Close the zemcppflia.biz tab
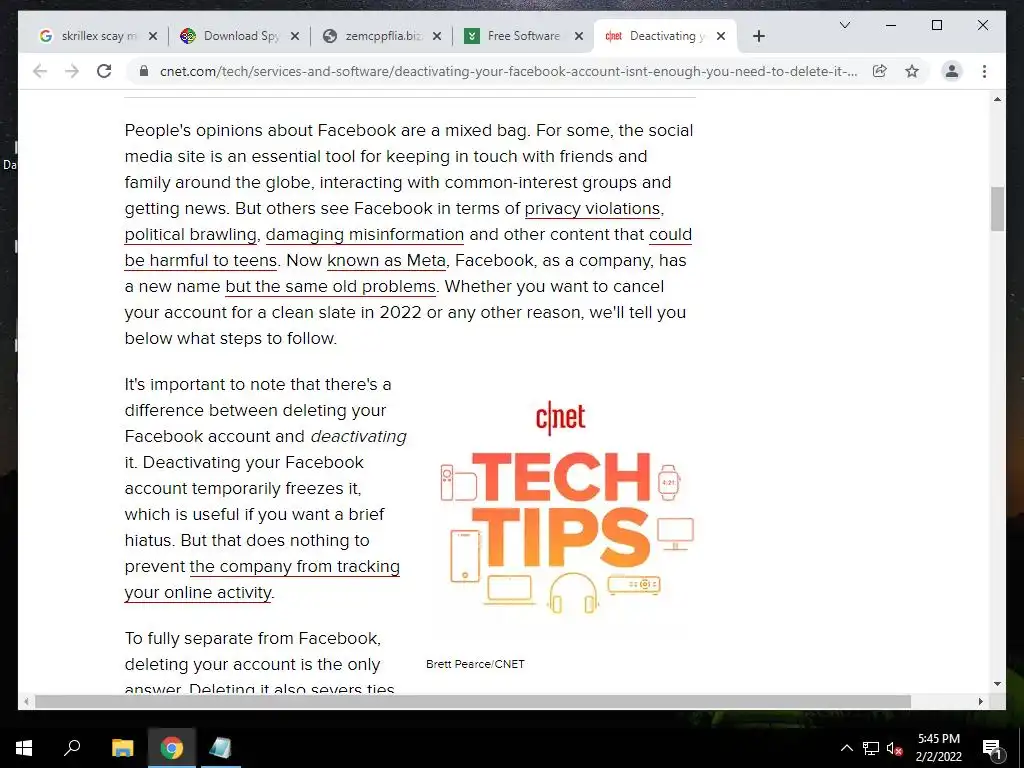The width and height of the screenshot is (1024, 768). coord(437,36)
